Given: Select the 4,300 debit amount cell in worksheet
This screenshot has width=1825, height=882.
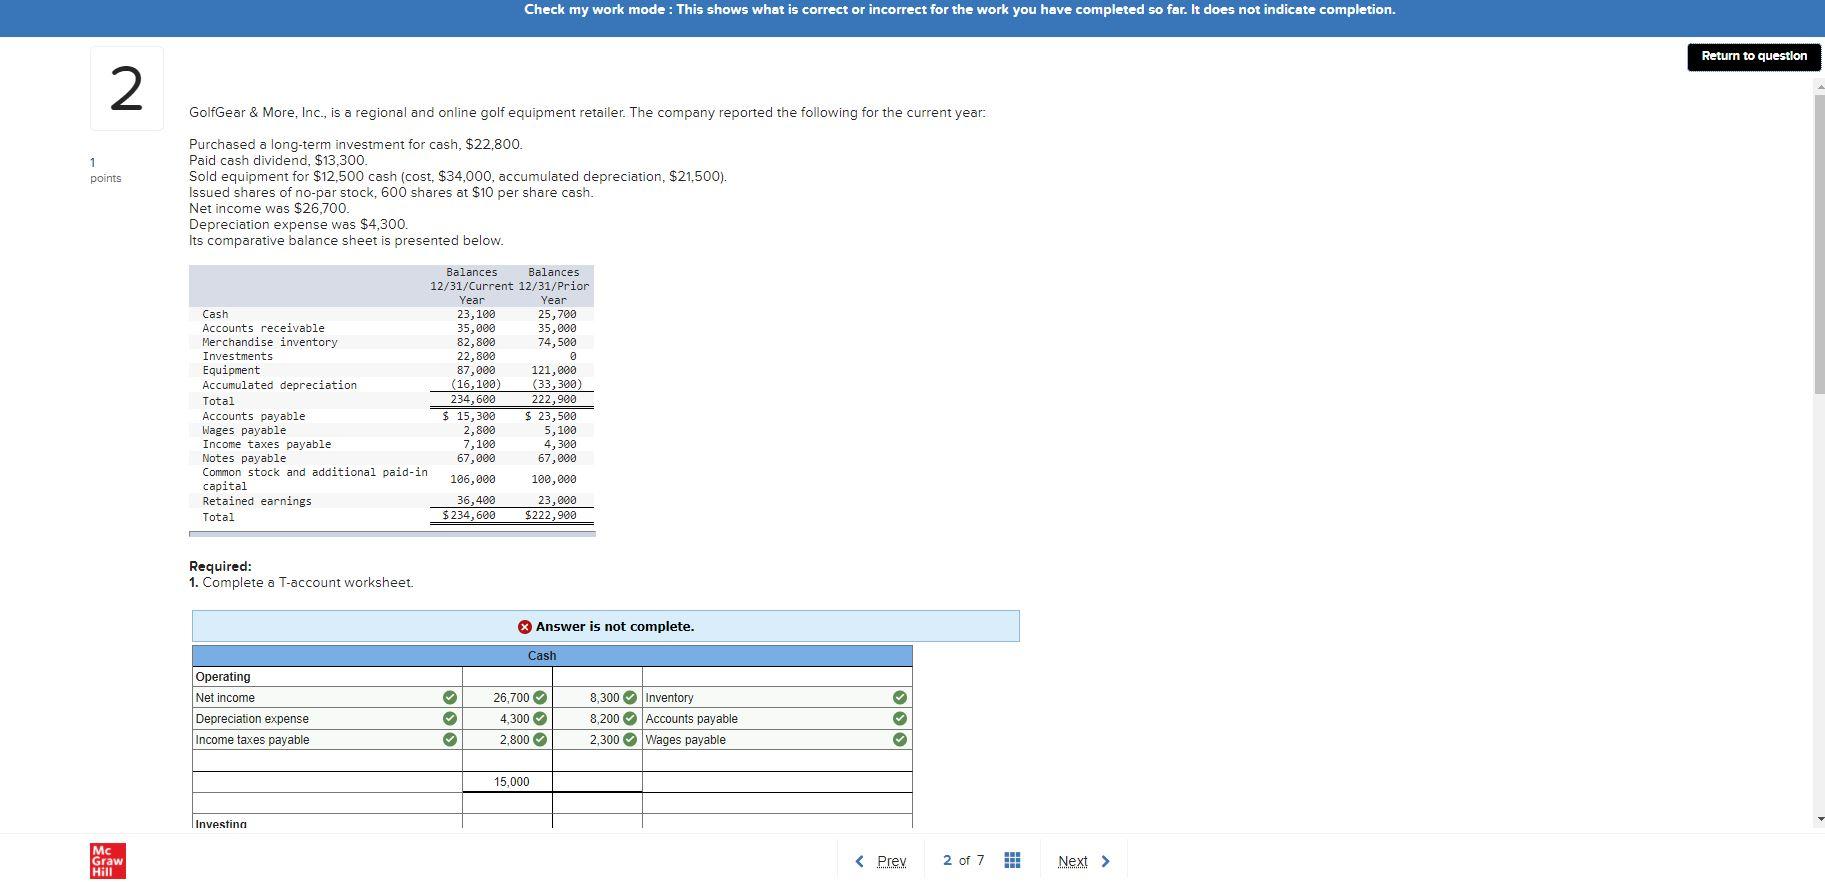Looking at the screenshot, I should (507, 719).
